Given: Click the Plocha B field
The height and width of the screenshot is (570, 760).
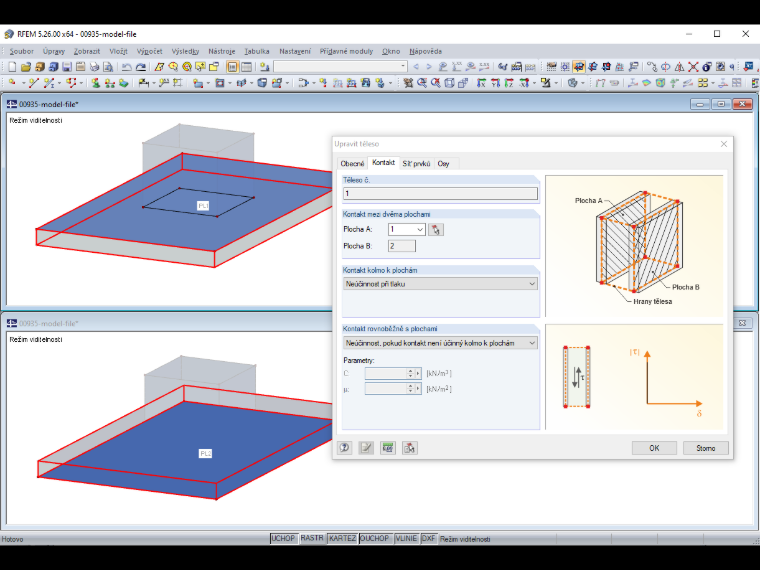Looking at the screenshot, I should click(x=401, y=246).
